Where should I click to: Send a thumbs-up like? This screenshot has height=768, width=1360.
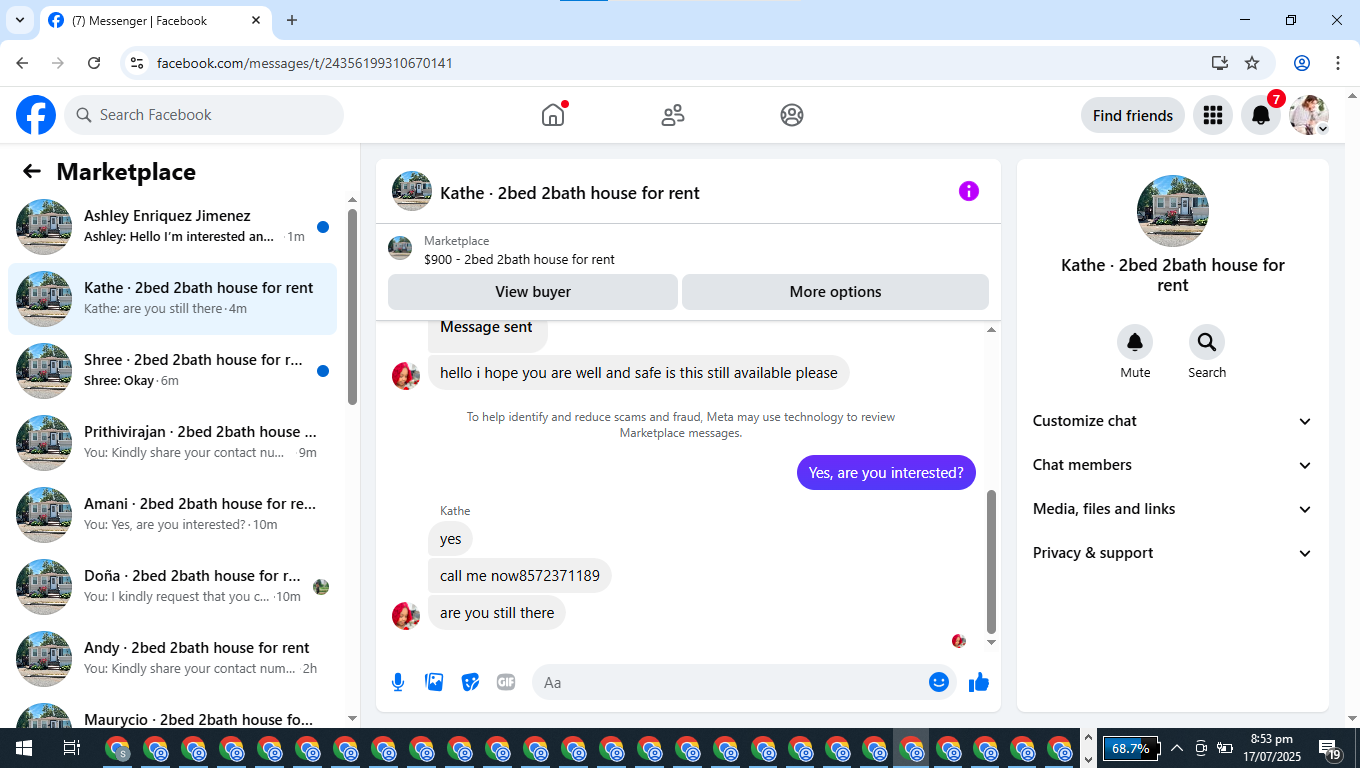coord(979,682)
